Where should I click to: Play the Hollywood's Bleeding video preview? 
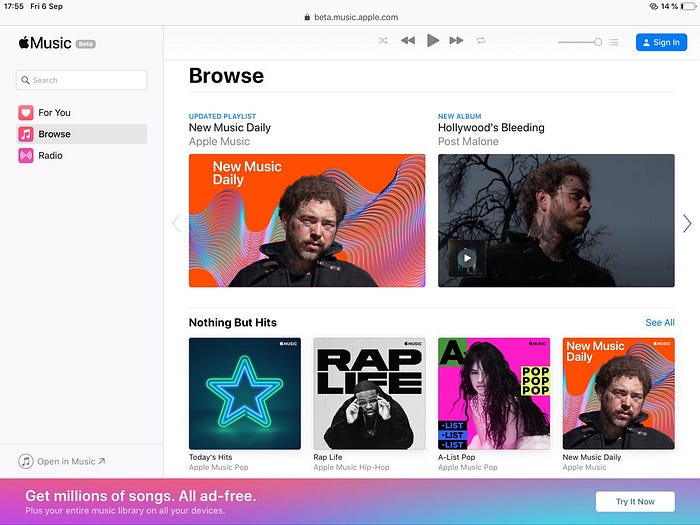click(x=467, y=258)
